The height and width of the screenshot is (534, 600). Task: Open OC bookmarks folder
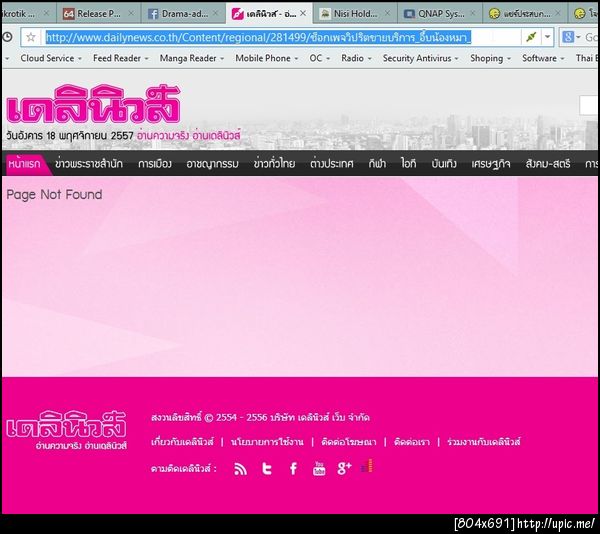(x=320, y=58)
